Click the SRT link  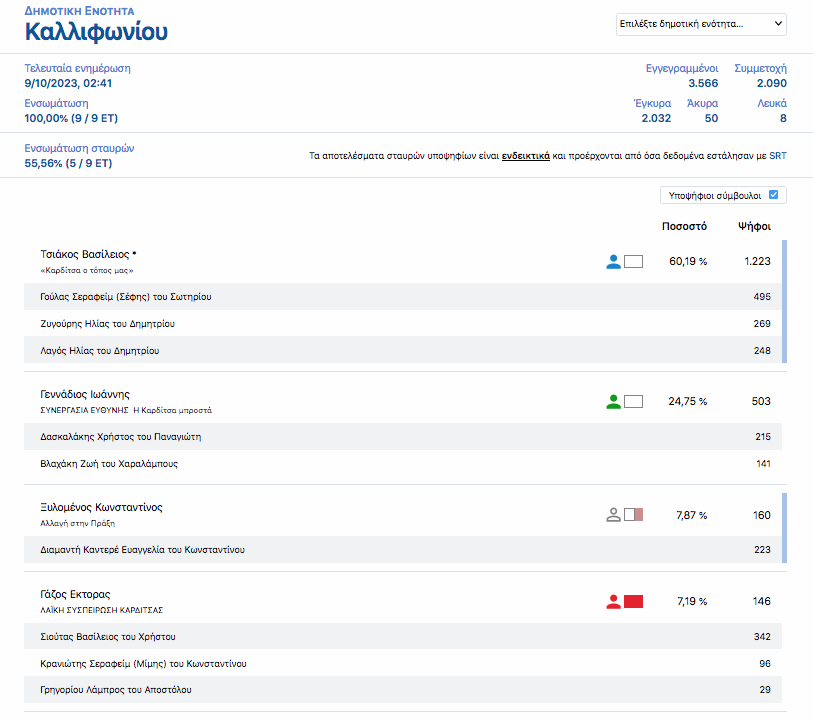(777, 156)
